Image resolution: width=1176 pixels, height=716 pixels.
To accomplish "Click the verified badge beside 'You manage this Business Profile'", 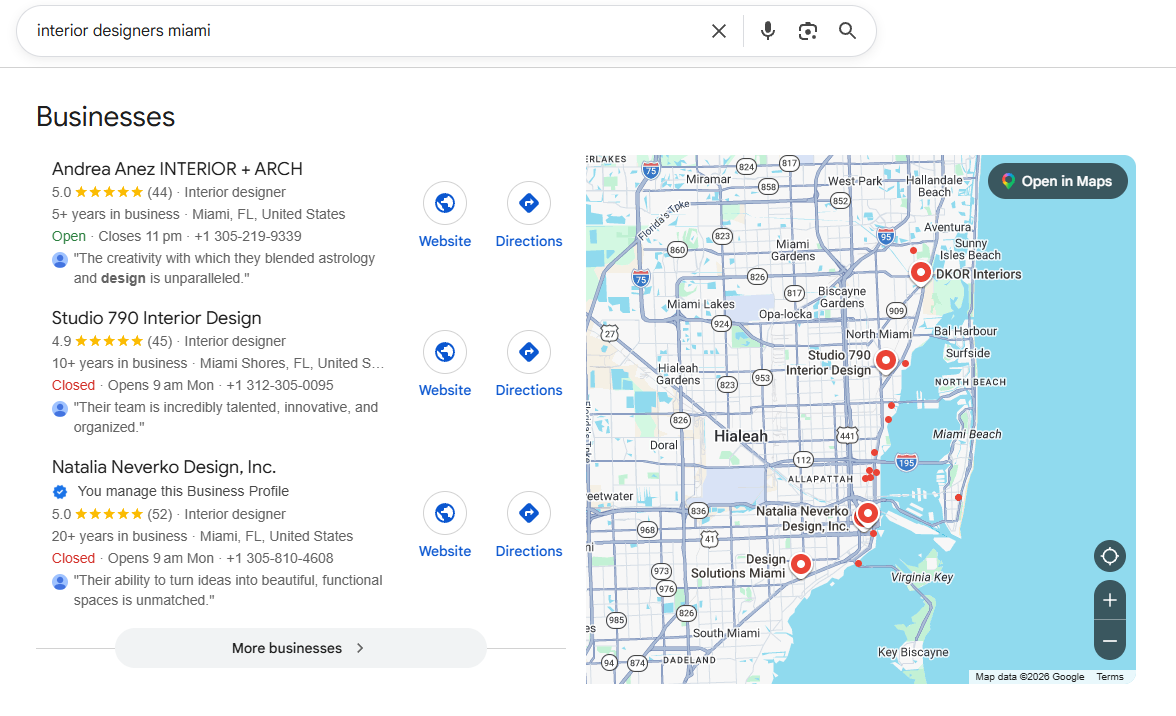I will point(60,492).
